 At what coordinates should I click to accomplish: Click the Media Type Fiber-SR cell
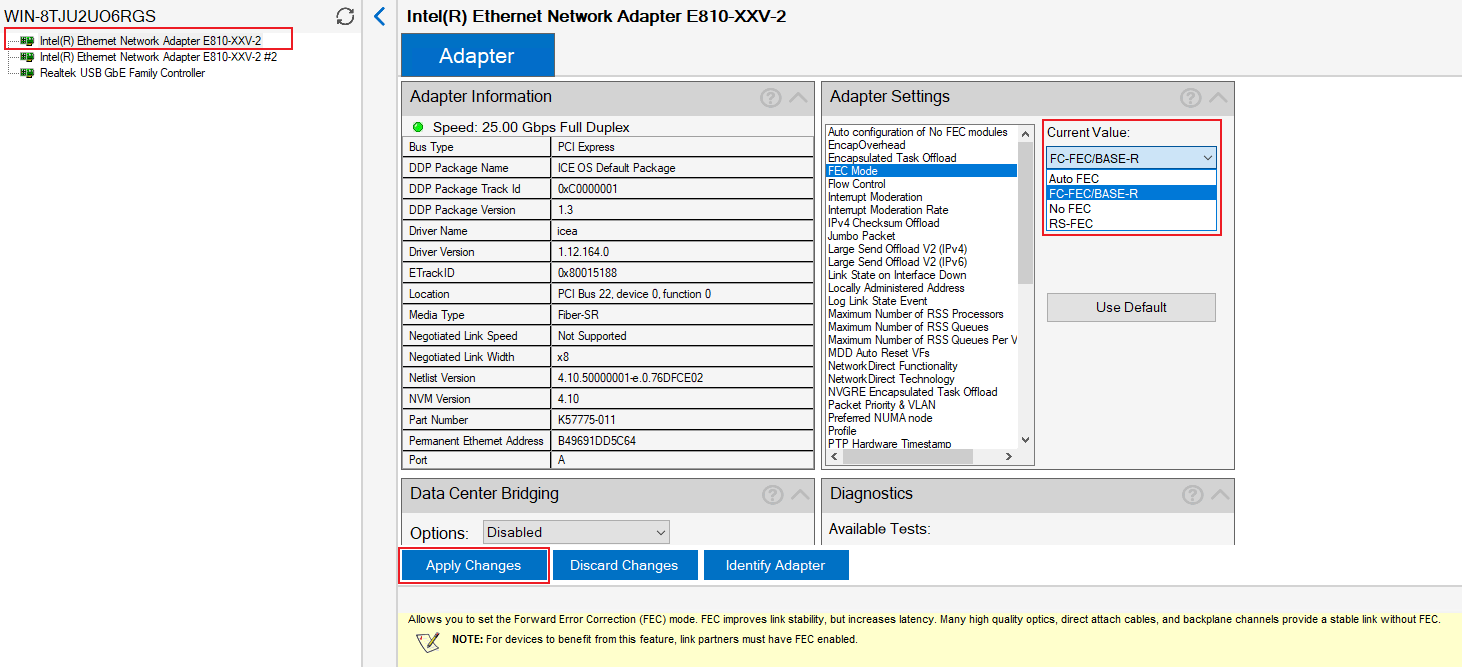(x=682, y=315)
